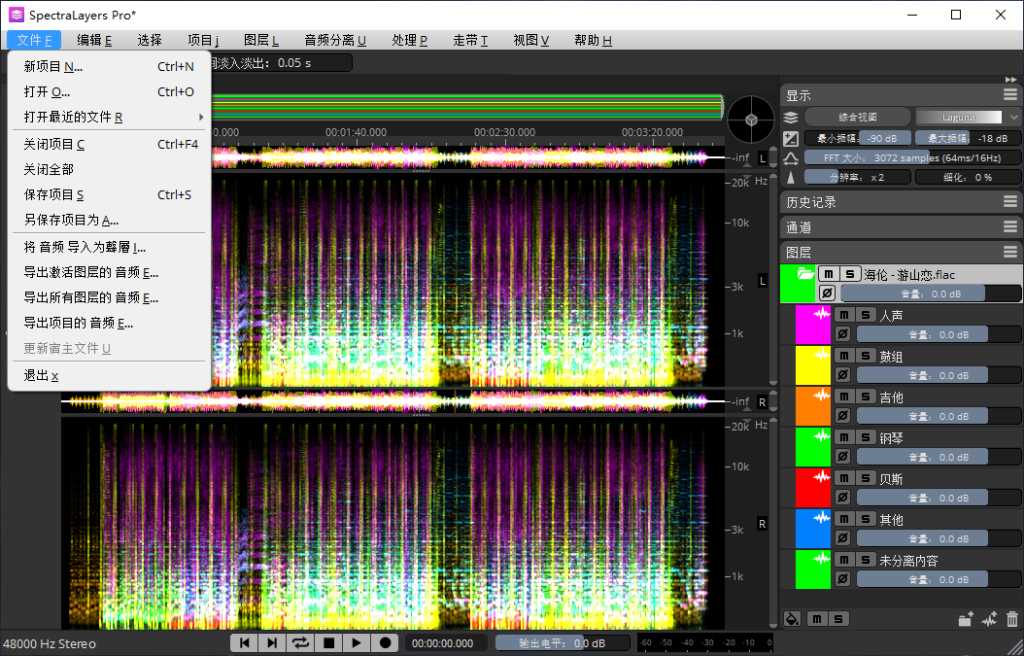
Task: Click the record button in transport
Action: click(x=385, y=644)
